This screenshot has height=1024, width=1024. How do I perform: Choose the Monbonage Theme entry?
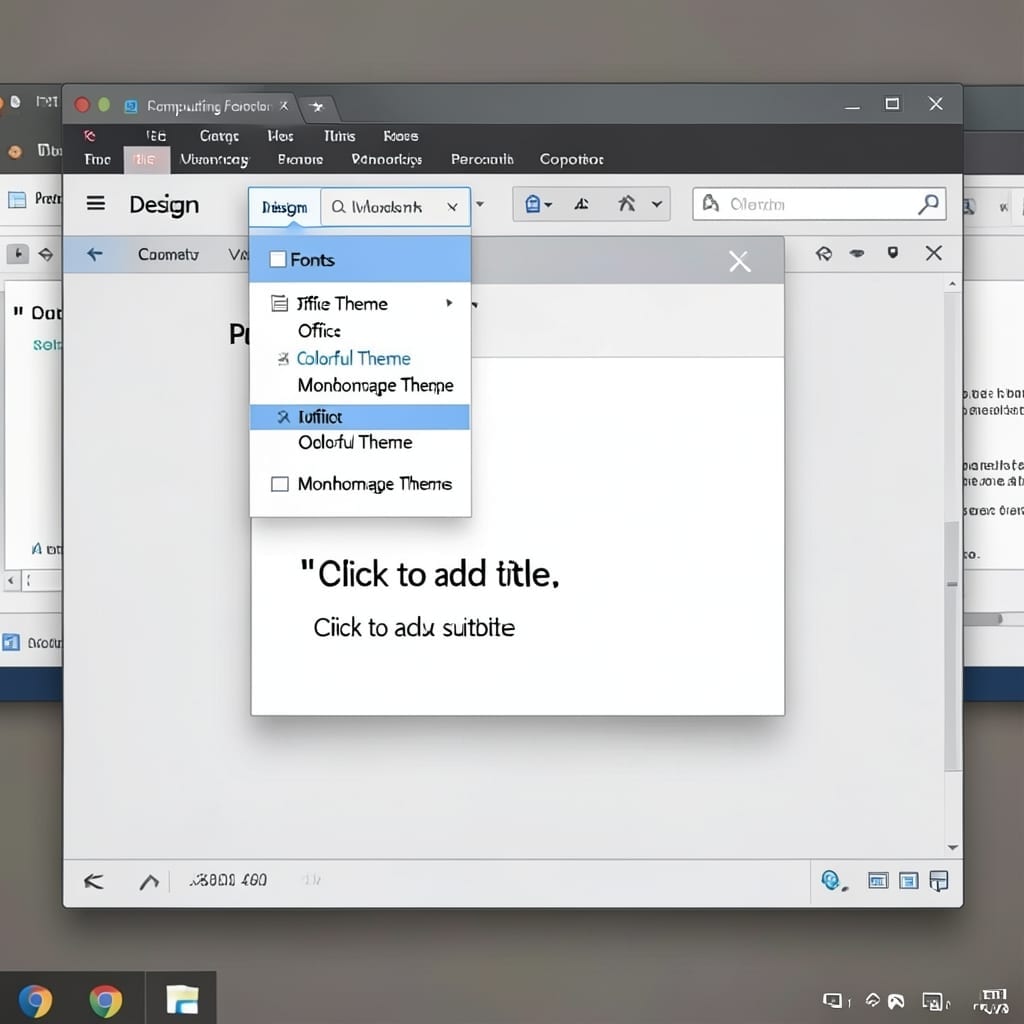[376, 385]
